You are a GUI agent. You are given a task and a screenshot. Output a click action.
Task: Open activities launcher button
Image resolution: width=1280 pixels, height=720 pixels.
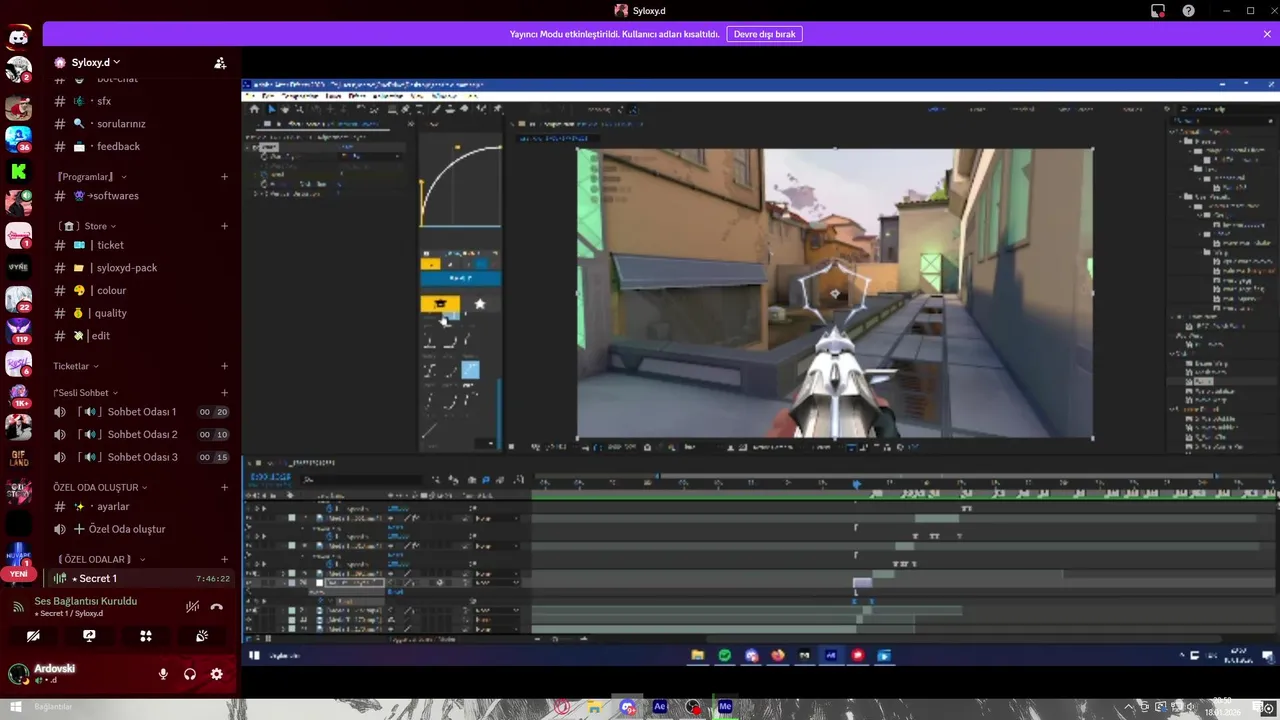point(145,635)
